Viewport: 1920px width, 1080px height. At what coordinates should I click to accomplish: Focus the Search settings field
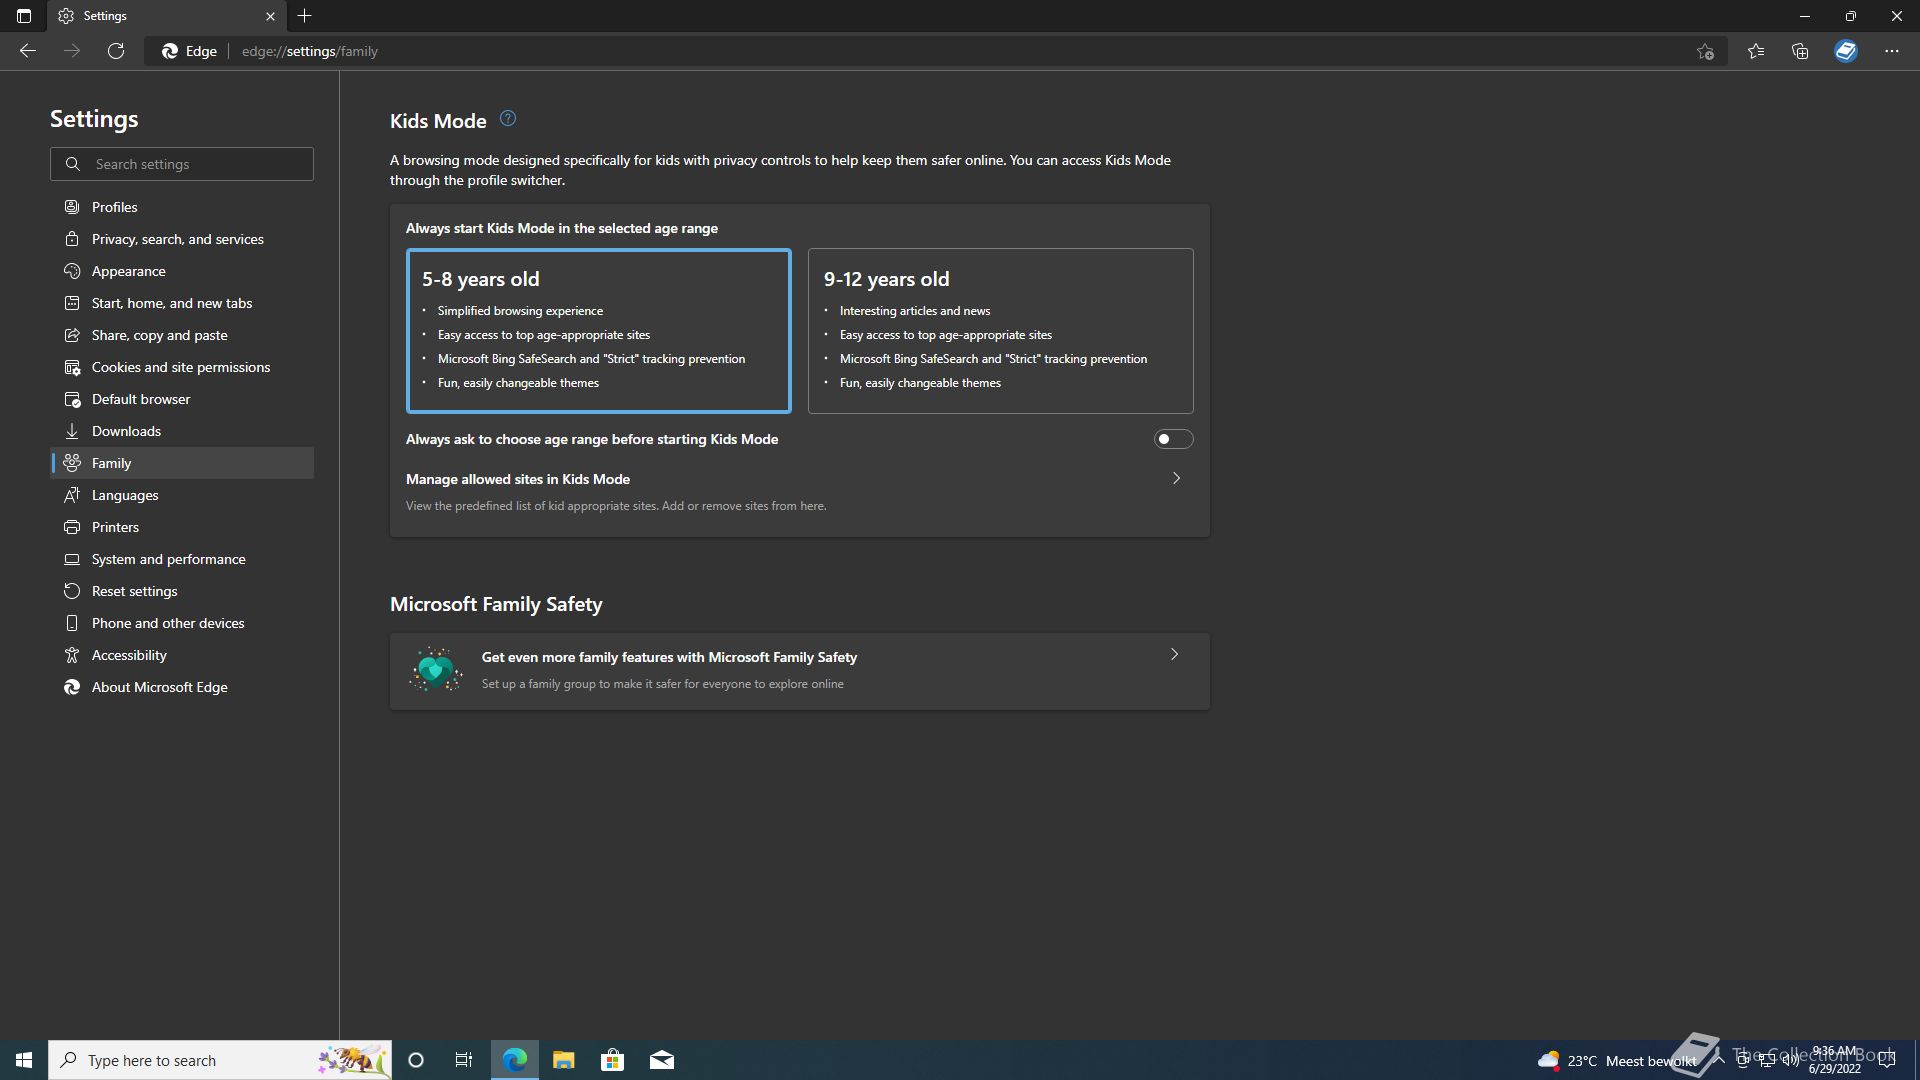182,164
